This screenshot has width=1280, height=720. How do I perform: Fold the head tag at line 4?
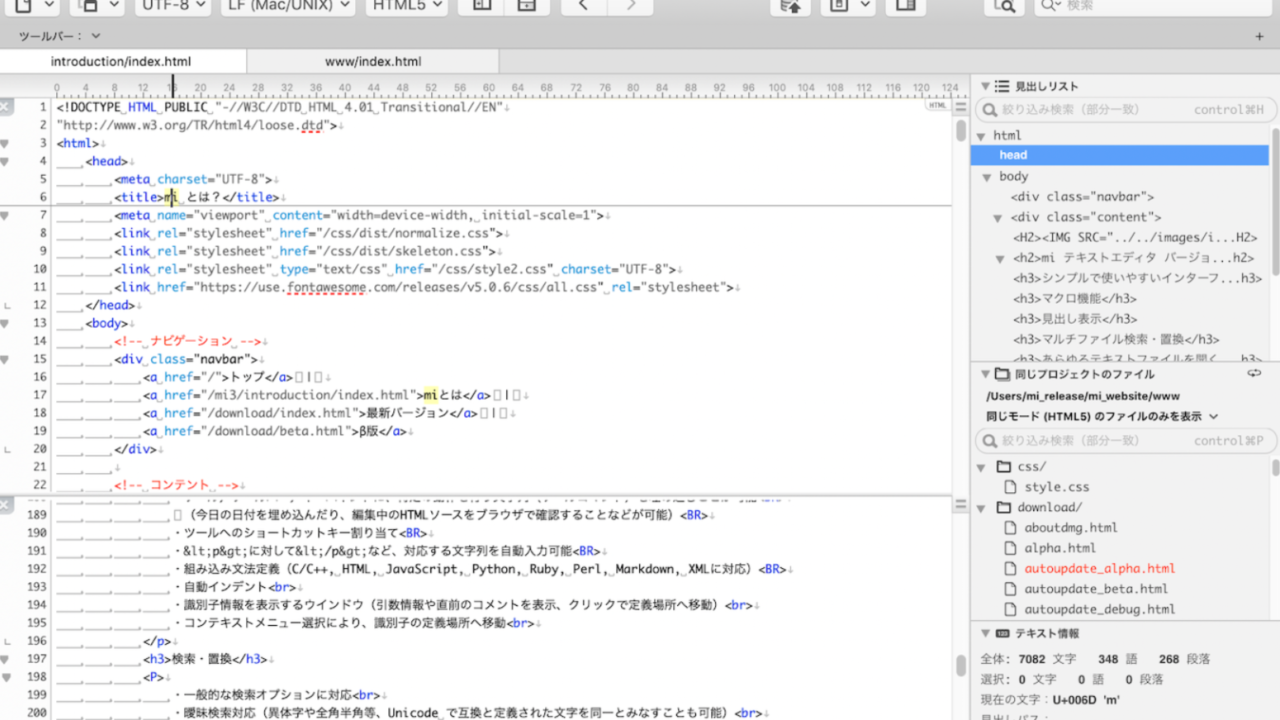(4, 161)
